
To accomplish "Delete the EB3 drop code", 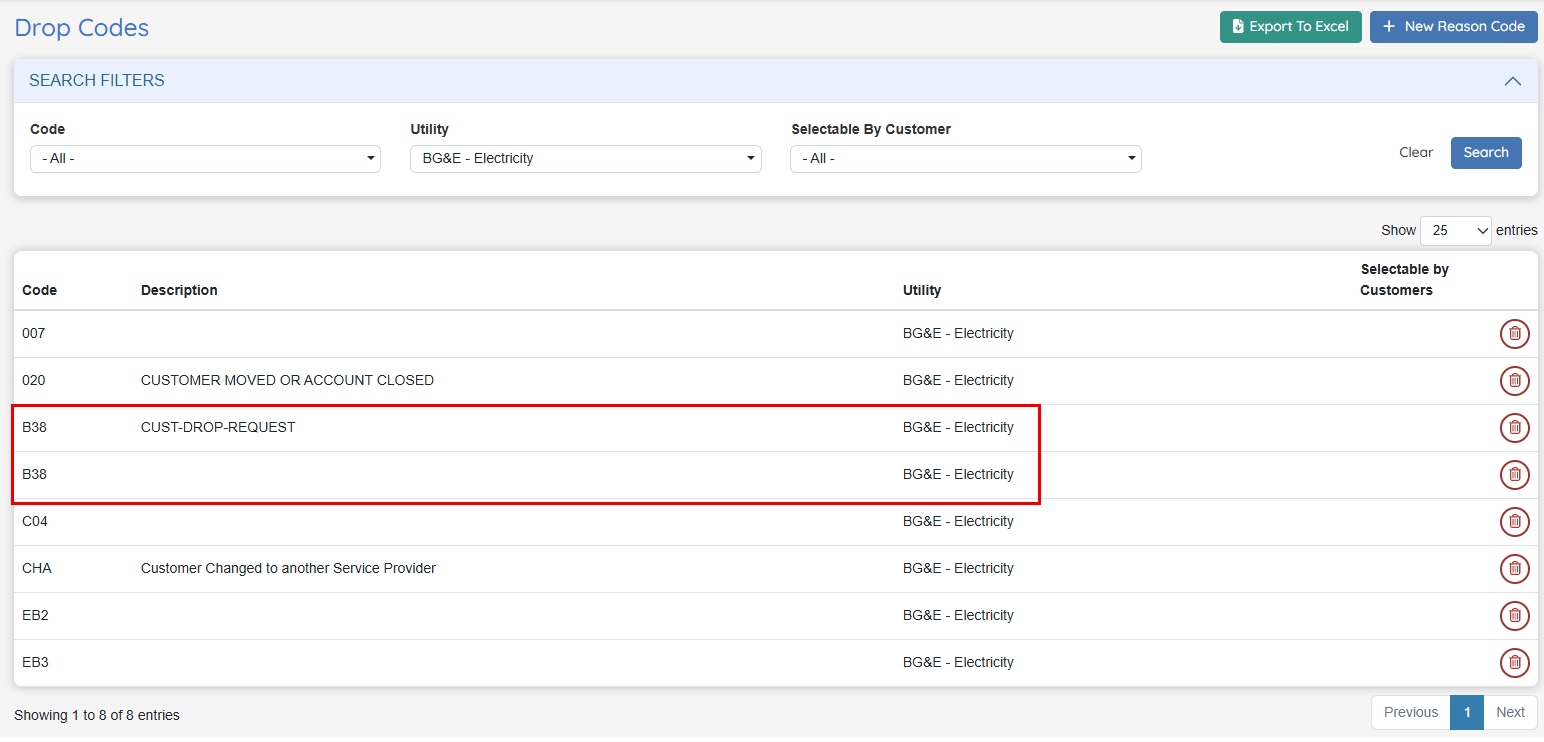I will (x=1514, y=663).
